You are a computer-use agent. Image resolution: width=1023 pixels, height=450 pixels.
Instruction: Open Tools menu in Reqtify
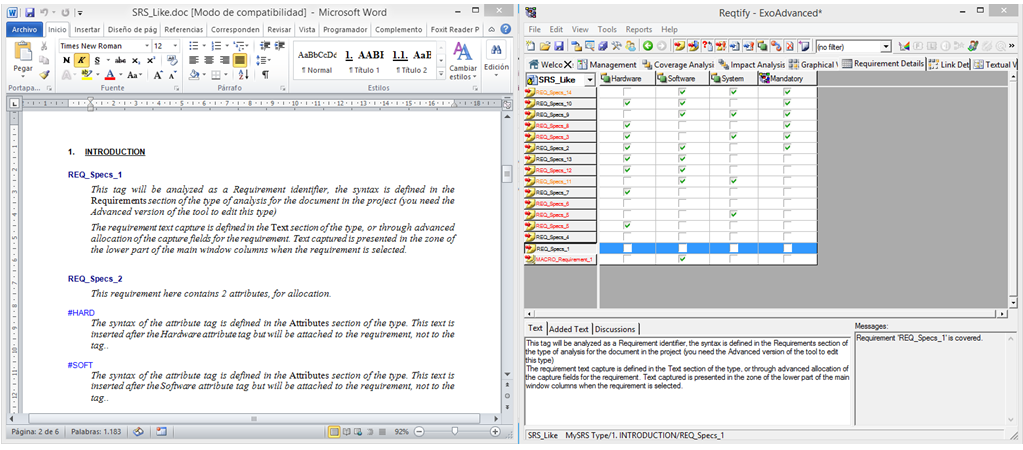click(x=607, y=29)
